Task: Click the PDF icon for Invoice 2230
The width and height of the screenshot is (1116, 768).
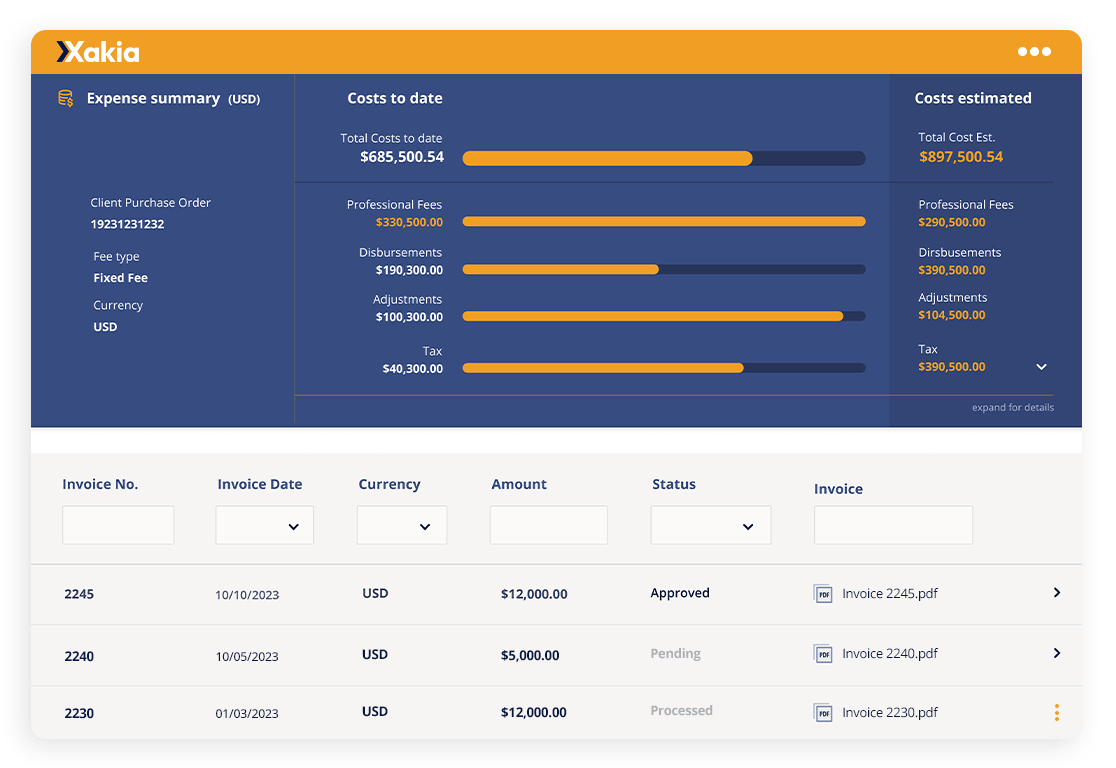Action: tap(822, 712)
